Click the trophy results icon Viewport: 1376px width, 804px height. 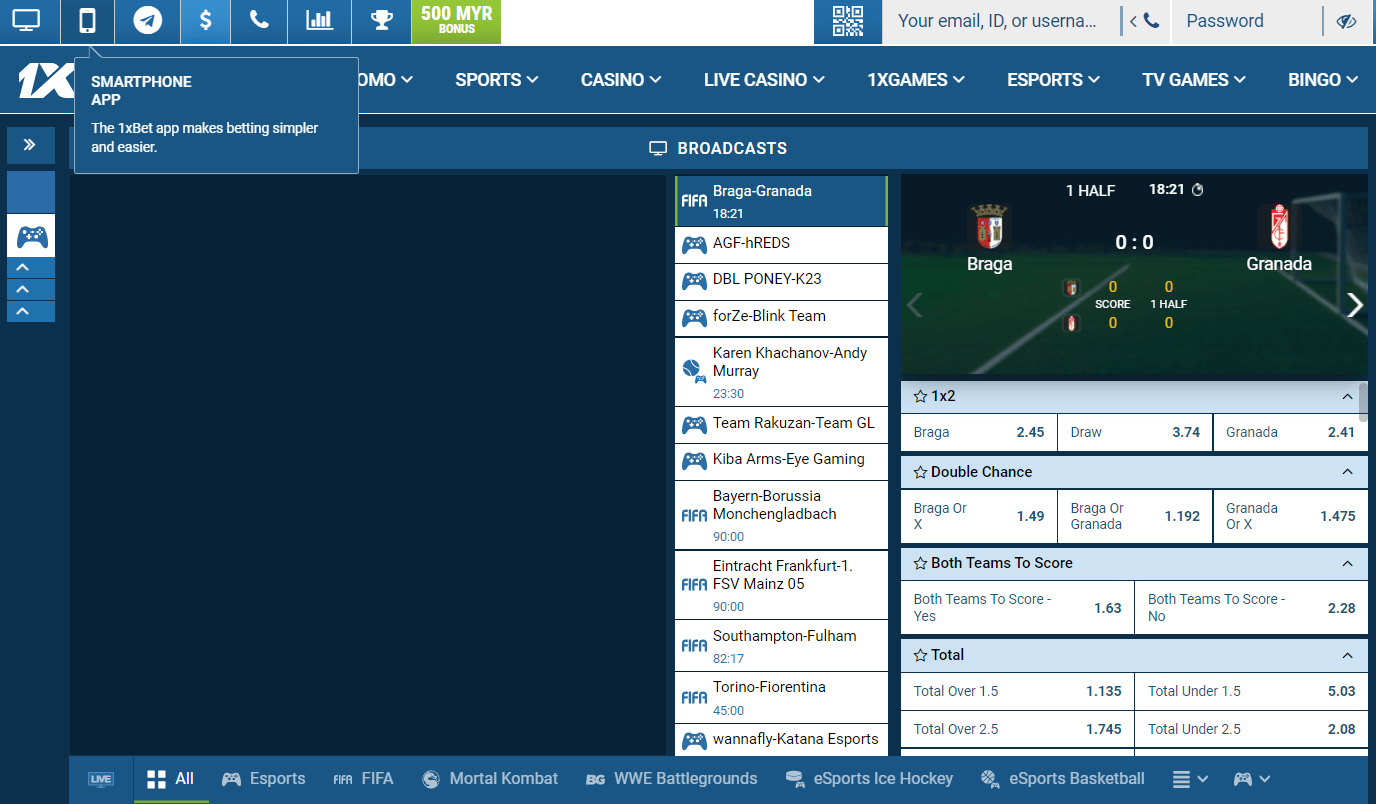pyautogui.click(x=381, y=20)
